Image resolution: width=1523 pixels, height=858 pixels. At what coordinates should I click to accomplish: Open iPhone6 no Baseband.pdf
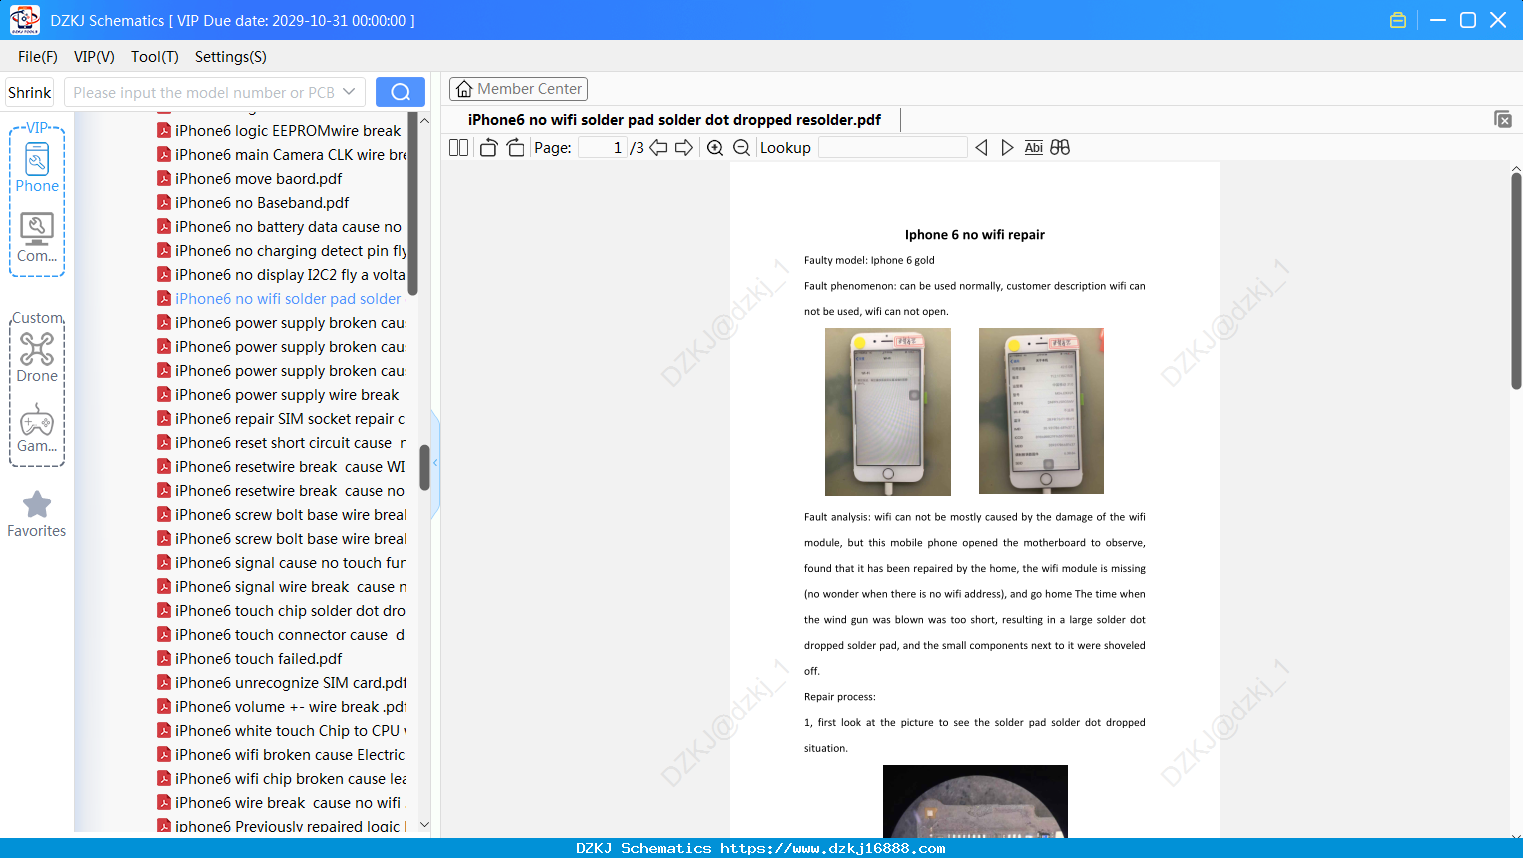coord(254,203)
